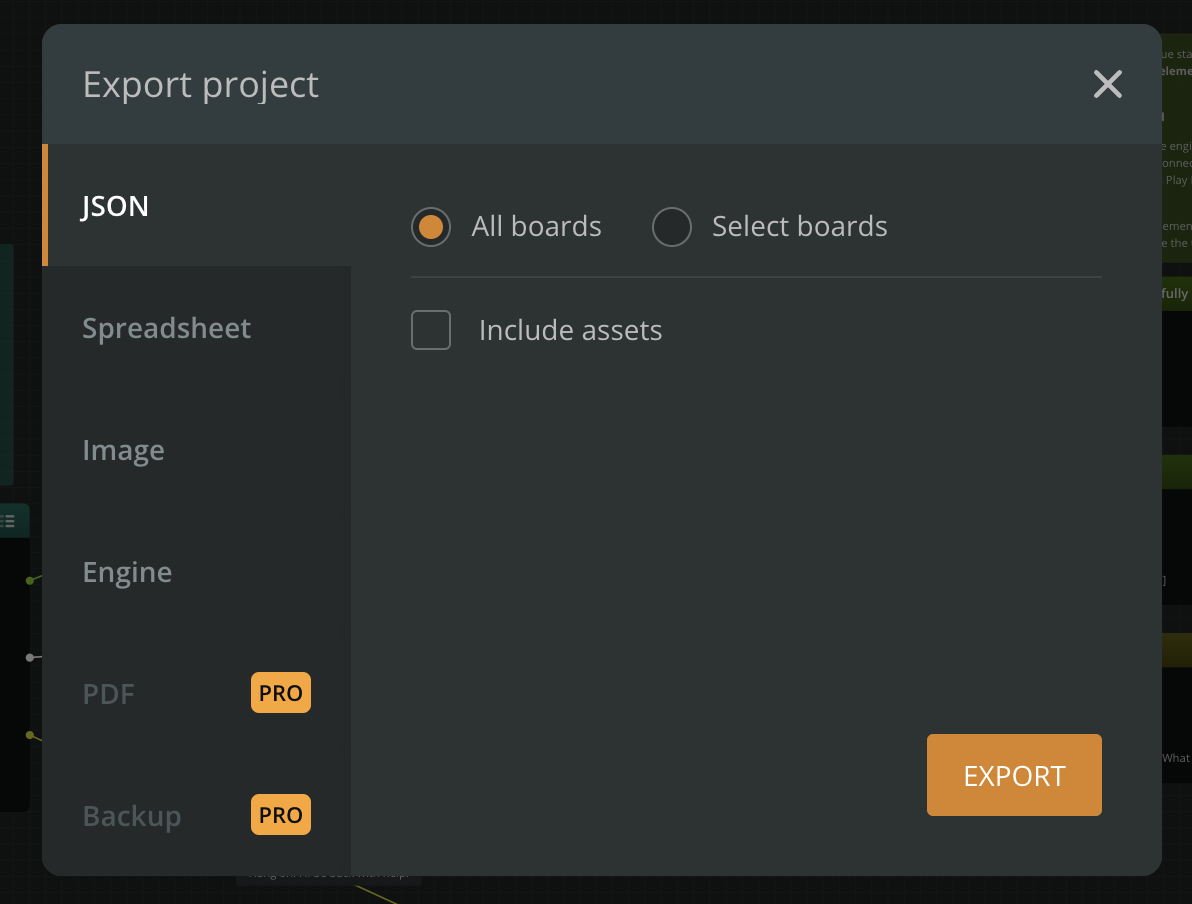Click the yellow connector dot at left edge

pos(30,735)
